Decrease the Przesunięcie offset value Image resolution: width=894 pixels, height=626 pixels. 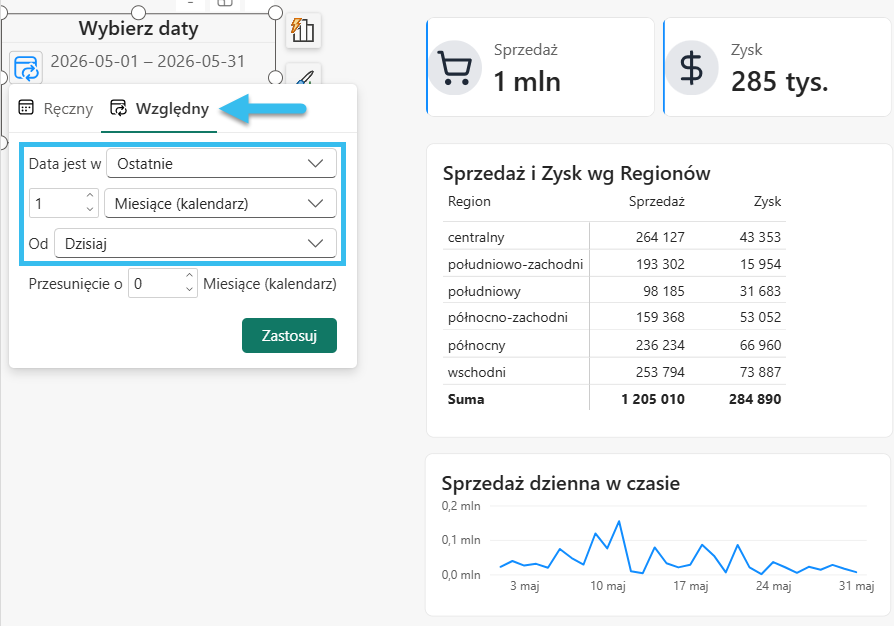coord(189,290)
